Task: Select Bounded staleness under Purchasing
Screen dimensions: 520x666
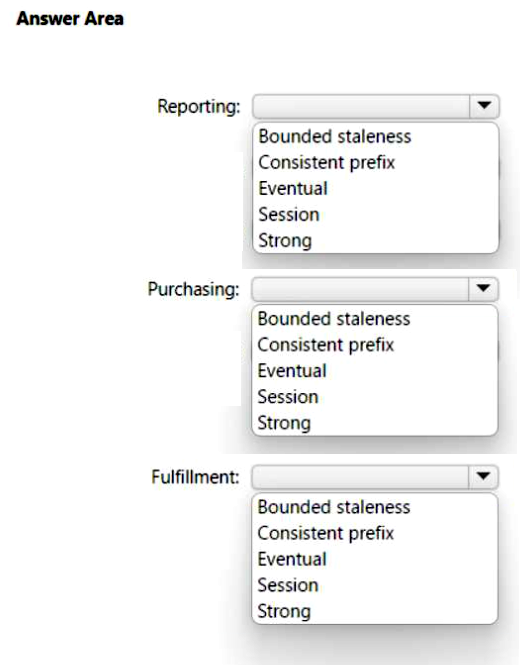Action: coord(334,319)
